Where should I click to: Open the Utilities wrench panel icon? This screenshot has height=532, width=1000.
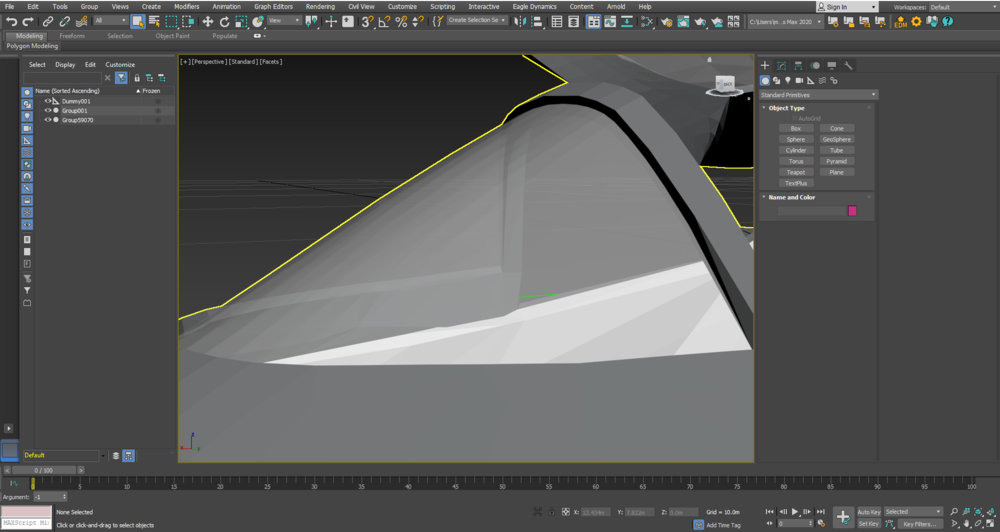(848, 66)
